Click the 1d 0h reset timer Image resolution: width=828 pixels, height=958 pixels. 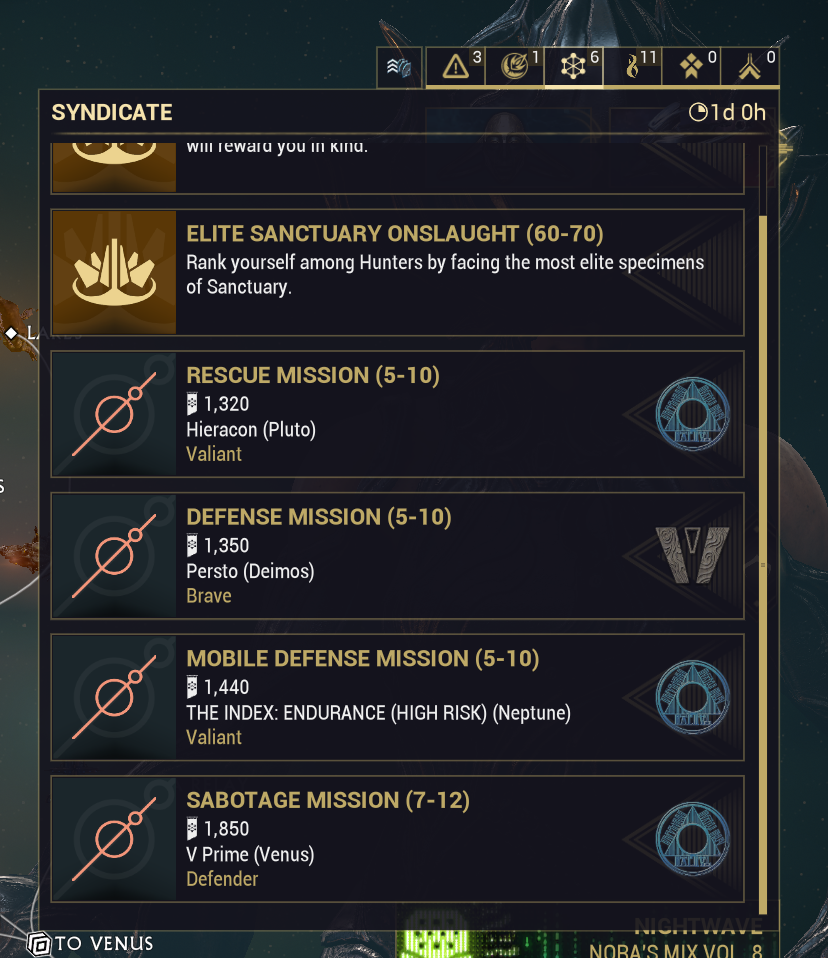728,112
